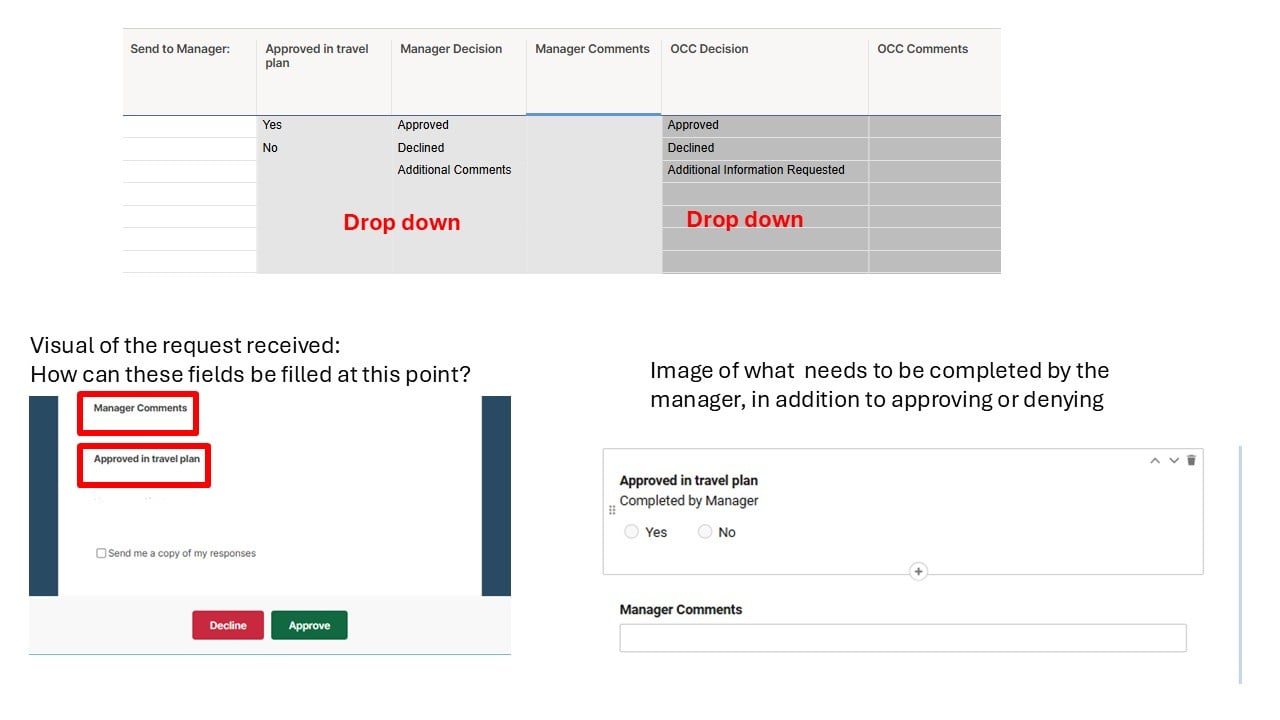
Task: Choose Declined under OCC Decision
Action: pyautogui.click(x=691, y=148)
